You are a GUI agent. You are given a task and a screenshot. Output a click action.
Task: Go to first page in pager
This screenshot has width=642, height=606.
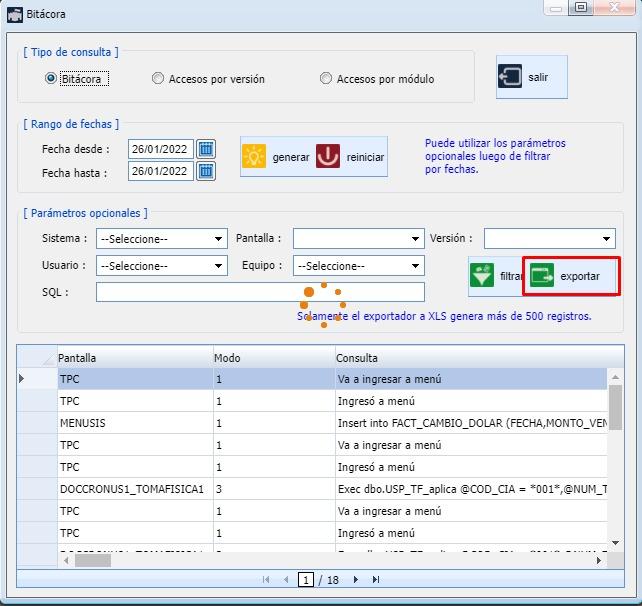pos(266,579)
